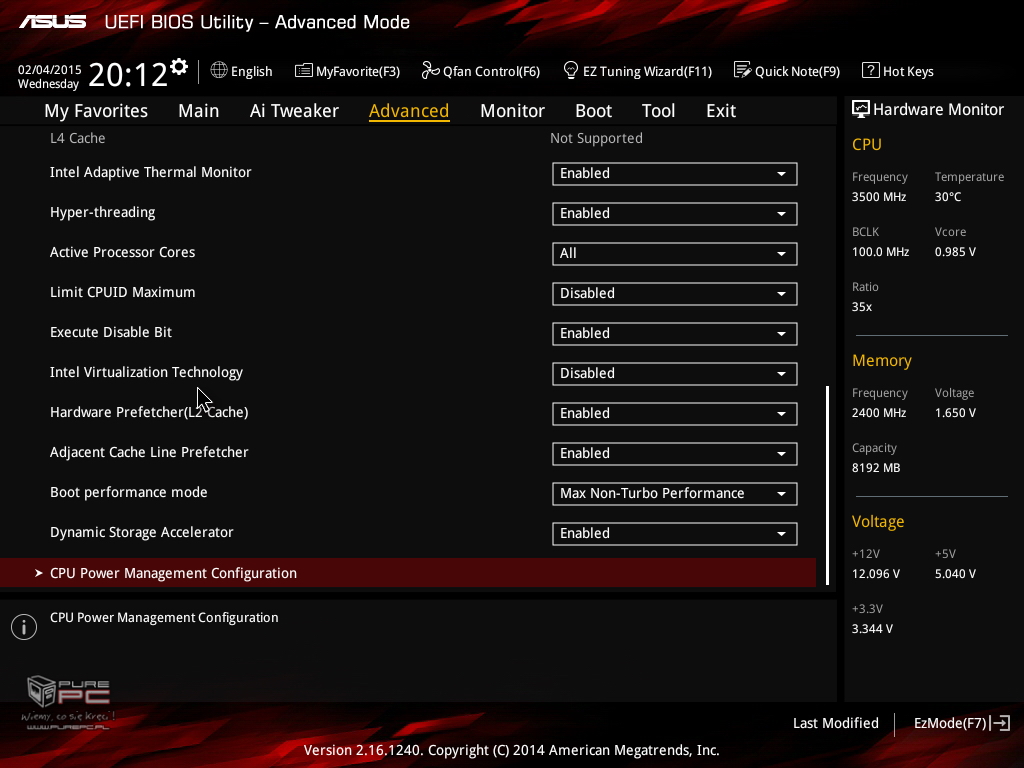Image resolution: width=1024 pixels, height=768 pixels.
Task: Click the settings gear next to the clock
Action: 179,67
